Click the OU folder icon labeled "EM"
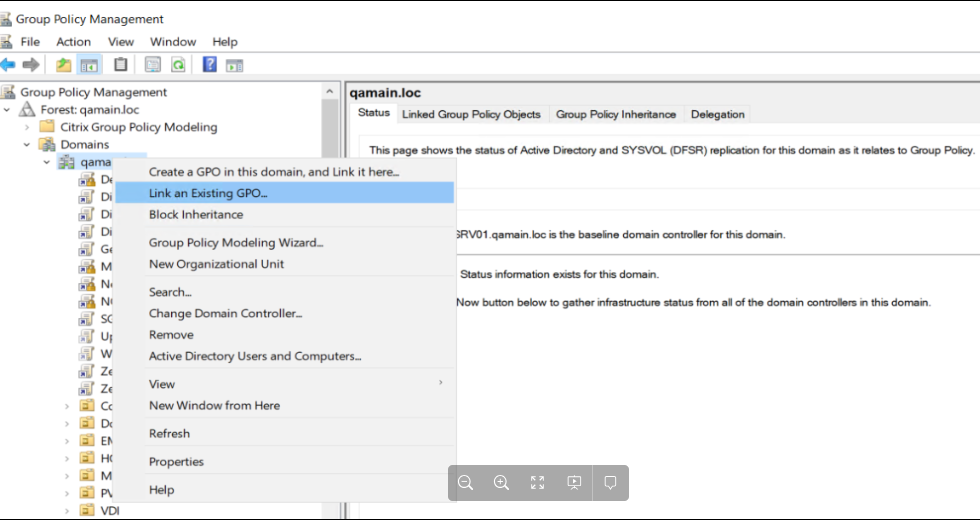 pyautogui.click(x=87, y=441)
